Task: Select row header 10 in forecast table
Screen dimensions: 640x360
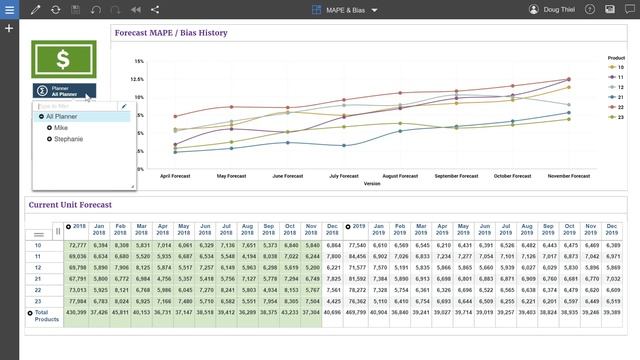Action: (x=38, y=246)
